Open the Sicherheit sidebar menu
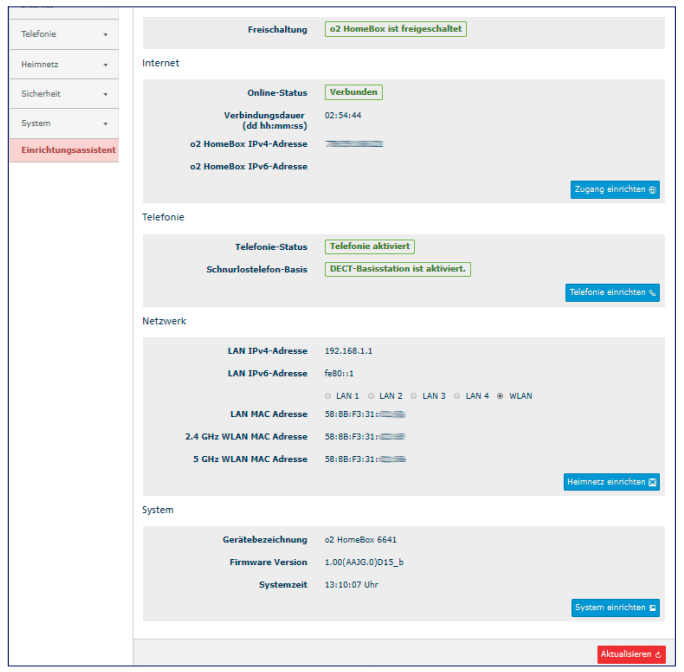The width and height of the screenshot is (684, 672). click(x=64, y=94)
